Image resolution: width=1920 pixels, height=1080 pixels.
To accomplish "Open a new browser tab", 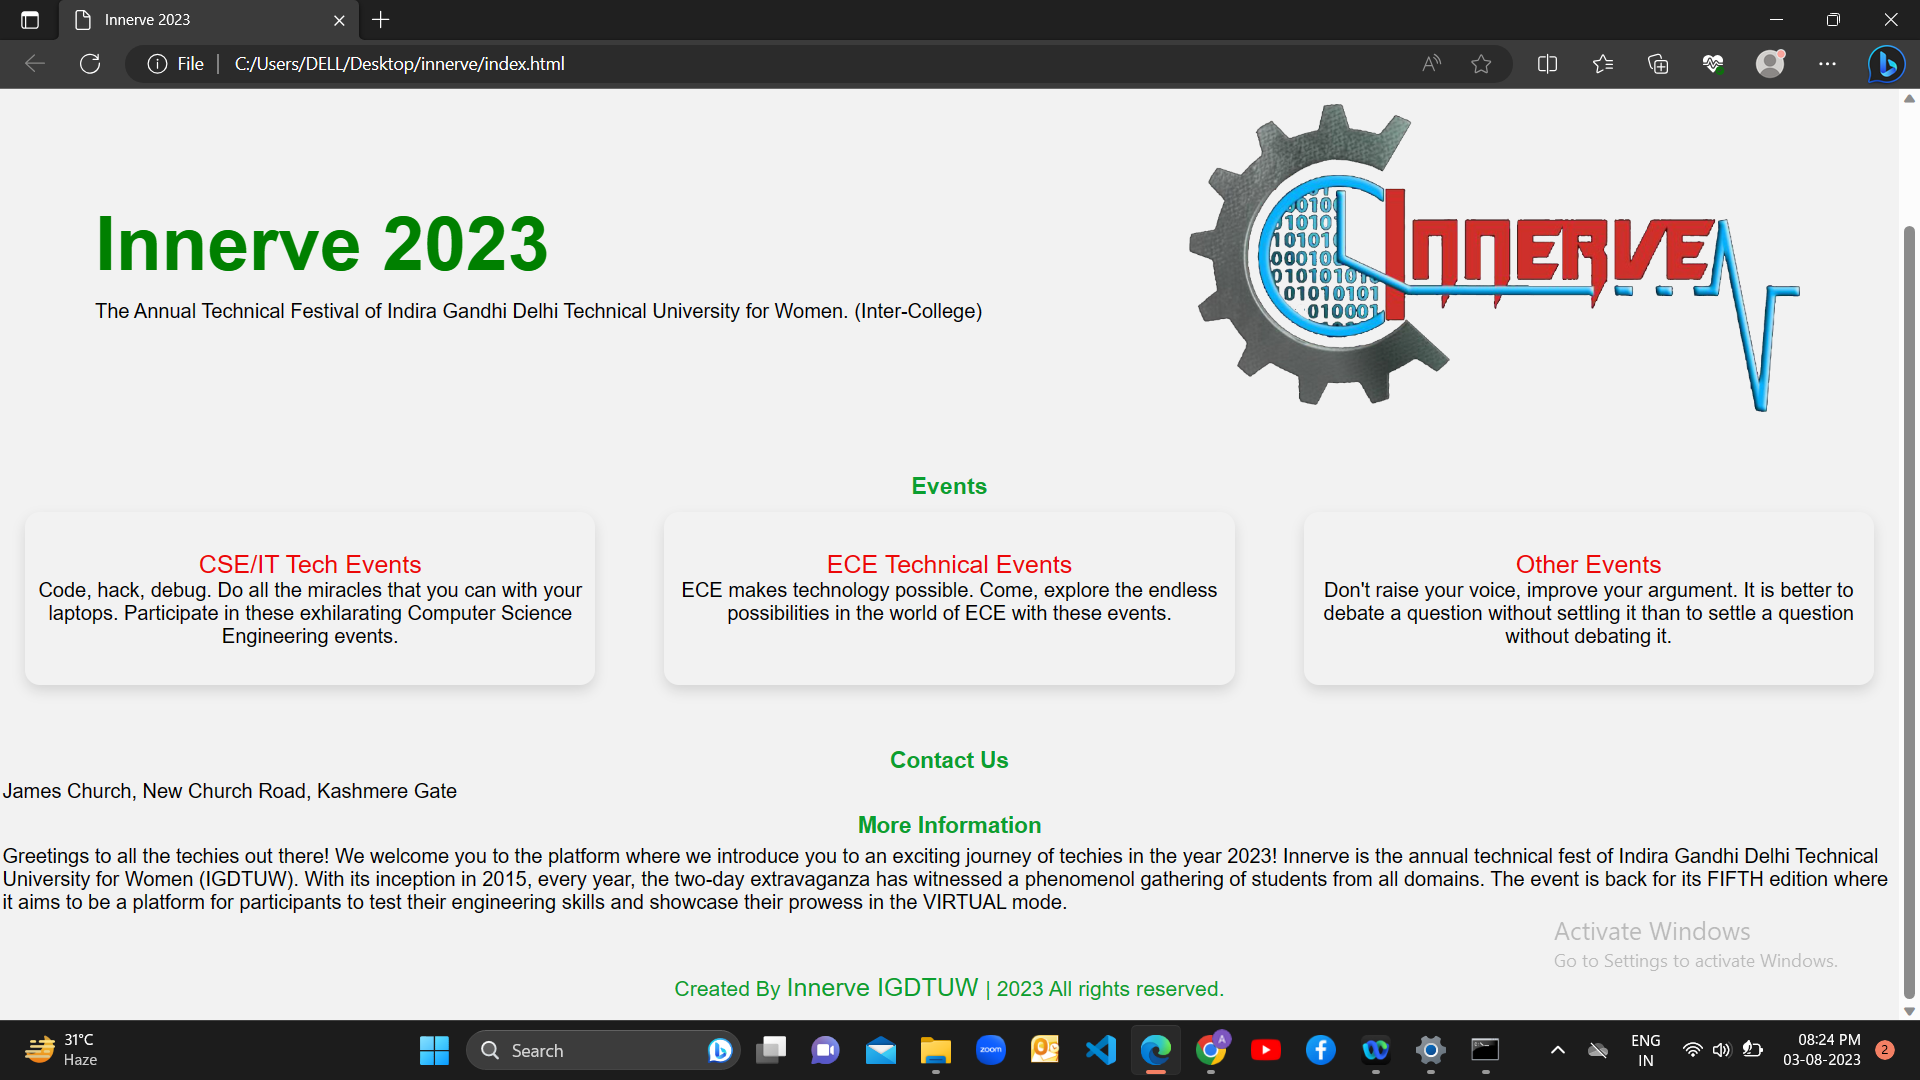I will pyautogui.click(x=380, y=19).
